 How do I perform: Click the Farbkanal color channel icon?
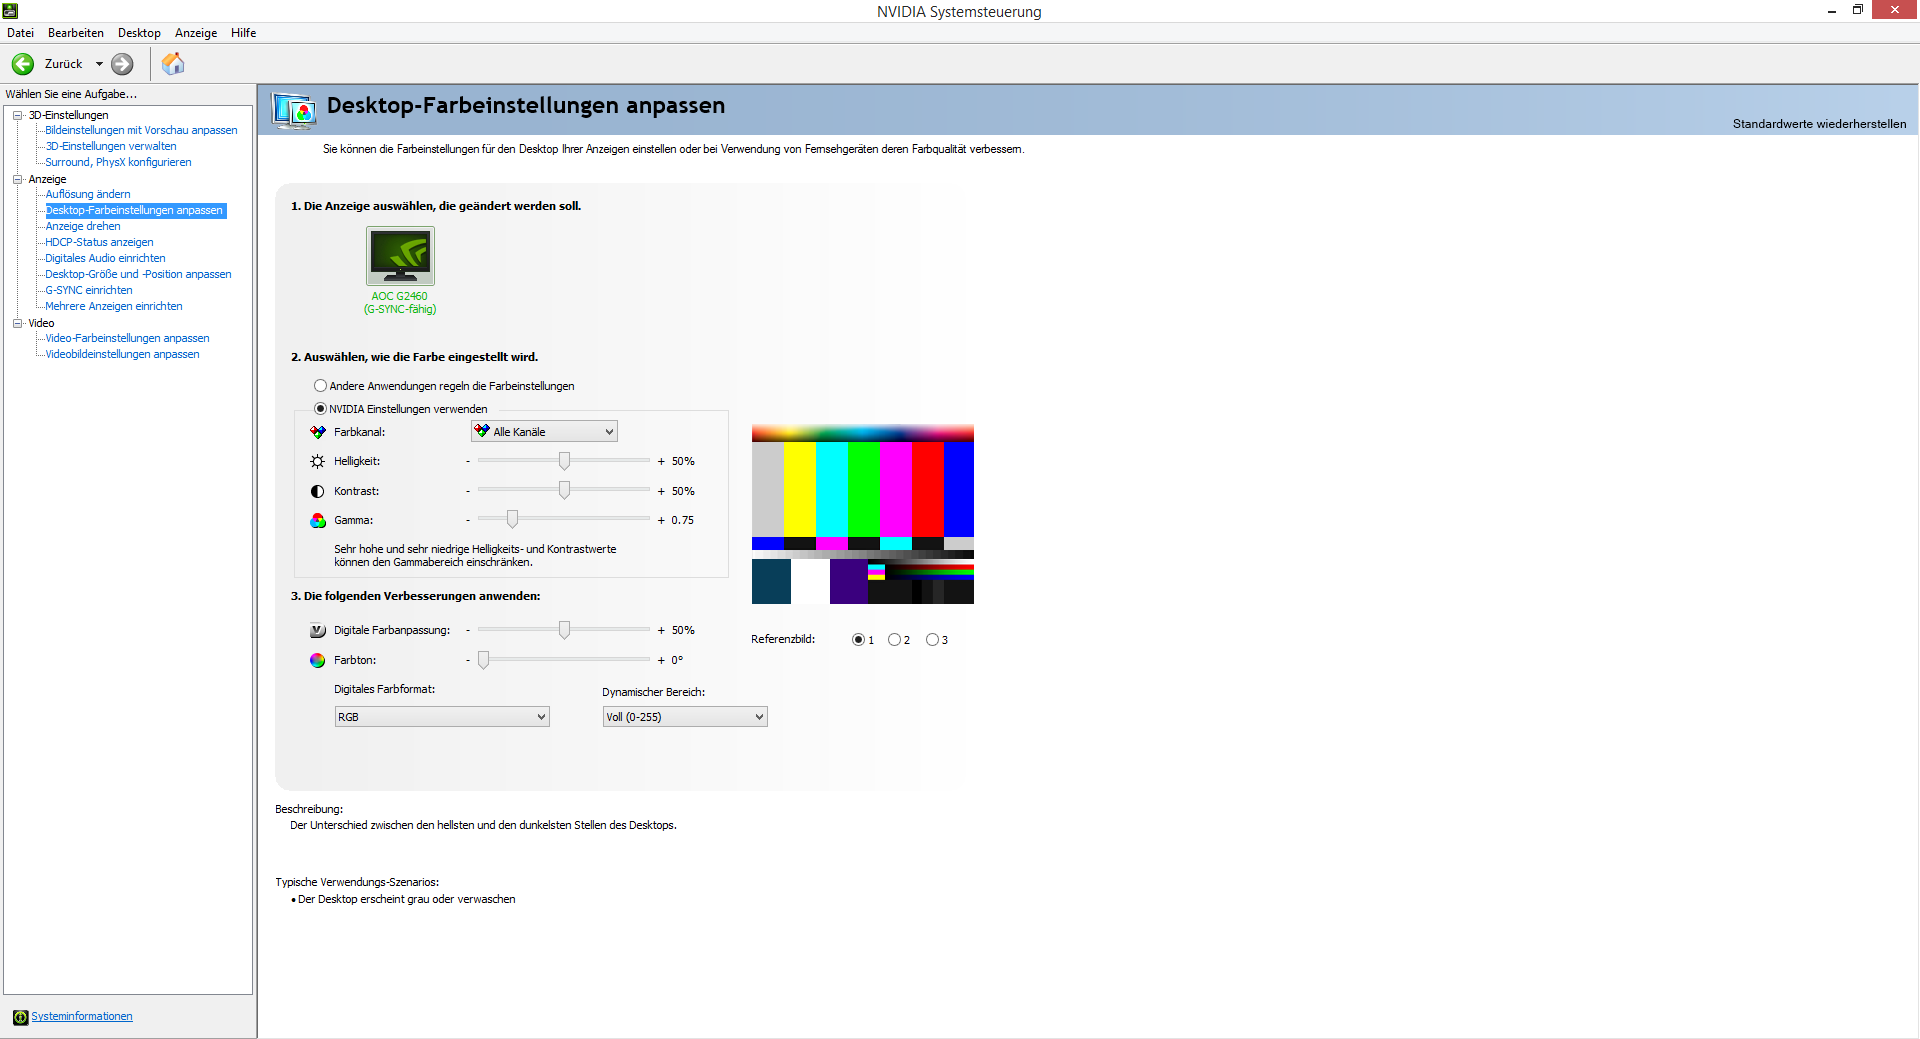coord(318,432)
